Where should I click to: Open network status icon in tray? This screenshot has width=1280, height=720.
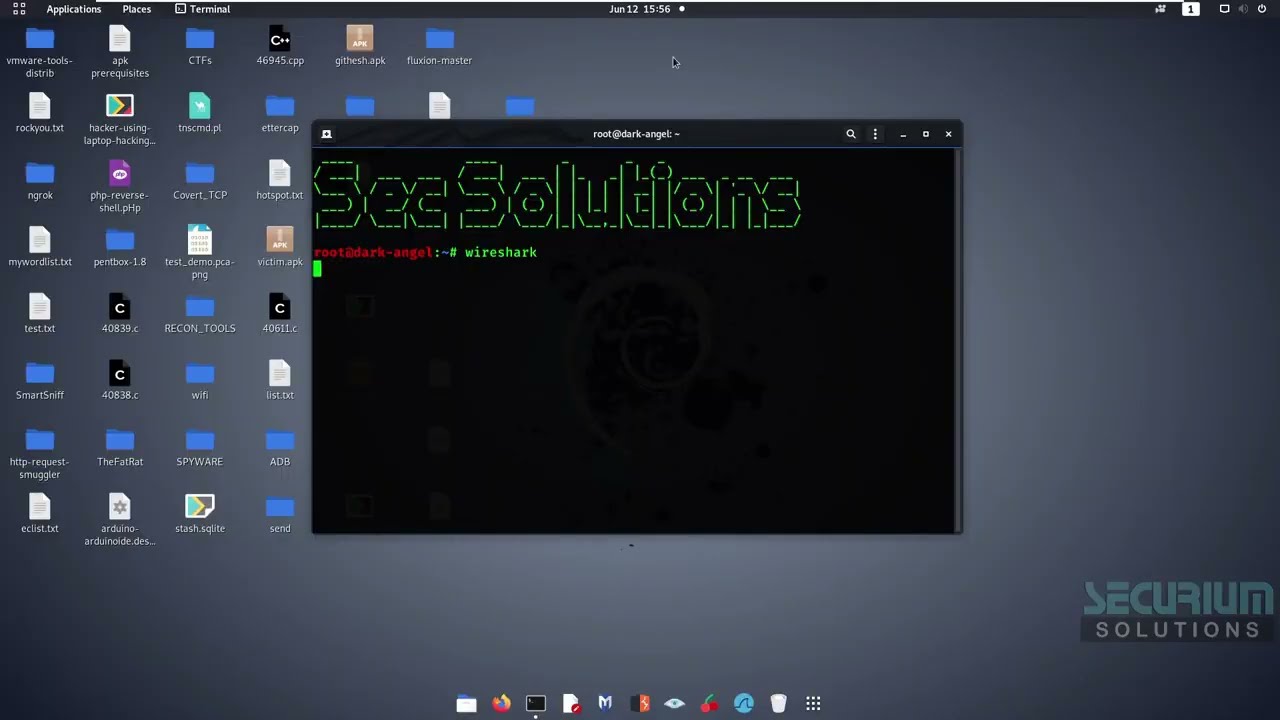tap(1224, 9)
